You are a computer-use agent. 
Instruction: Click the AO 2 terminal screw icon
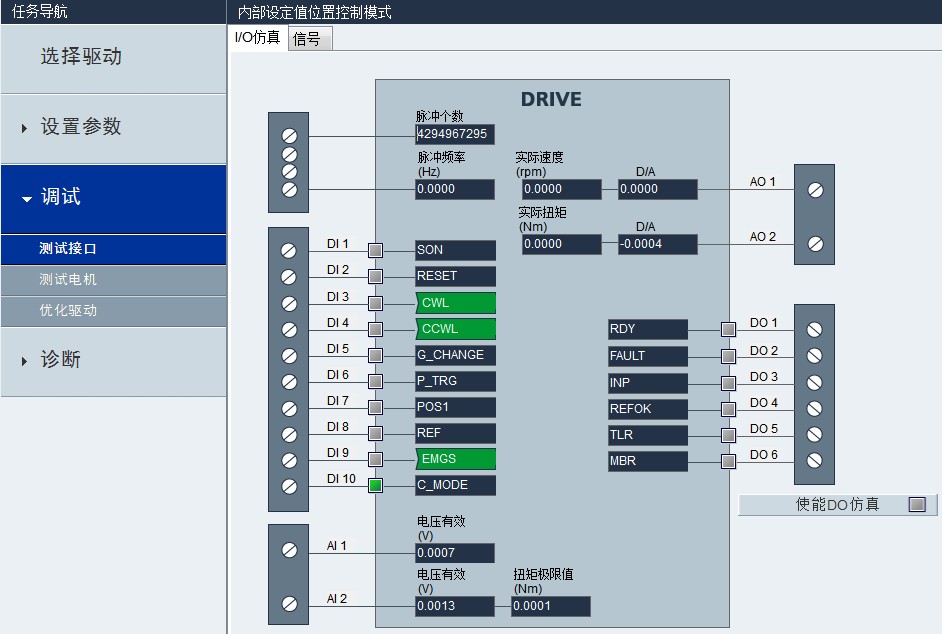click(815, 244)
